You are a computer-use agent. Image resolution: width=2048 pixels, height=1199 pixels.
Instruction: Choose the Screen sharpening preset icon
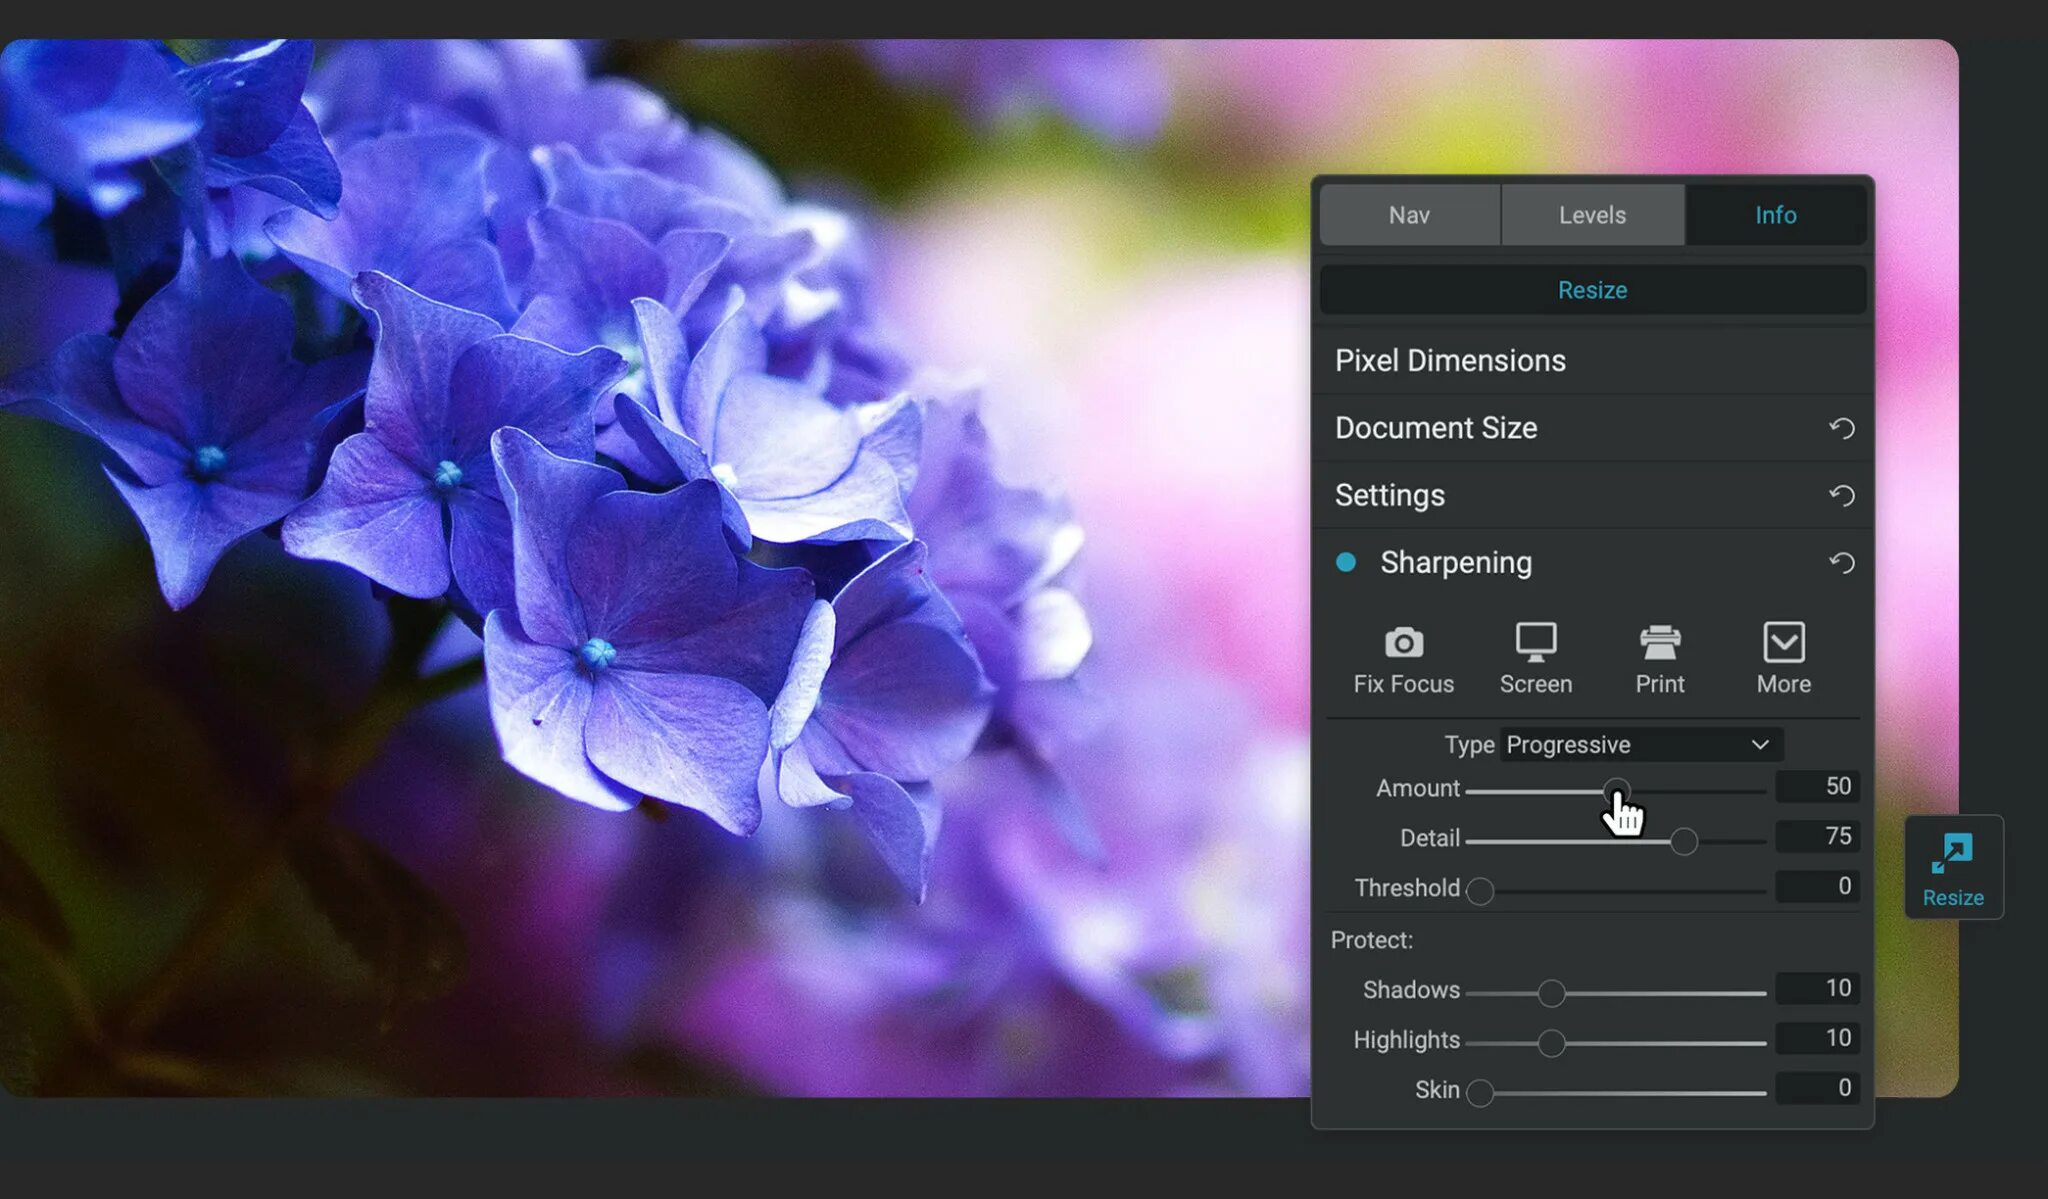(x=1535, y=644)
